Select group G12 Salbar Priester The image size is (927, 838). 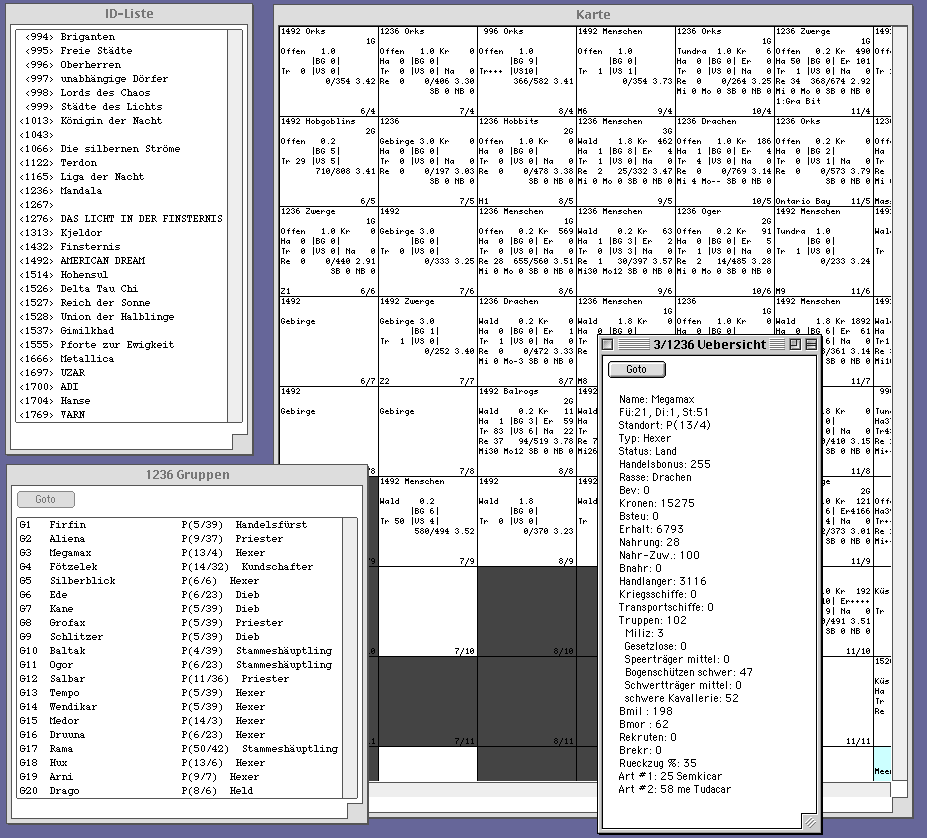coord(179,680)
